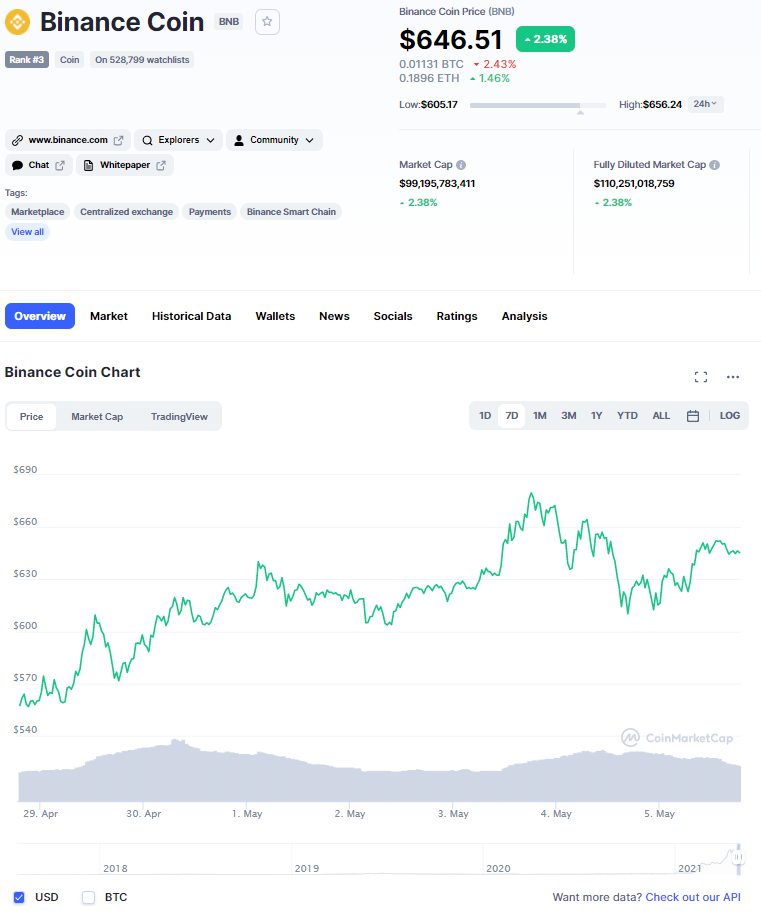Click the Market Cap info tooltip icon
Viewport: 761px width, 911px height.
(459, 164)
